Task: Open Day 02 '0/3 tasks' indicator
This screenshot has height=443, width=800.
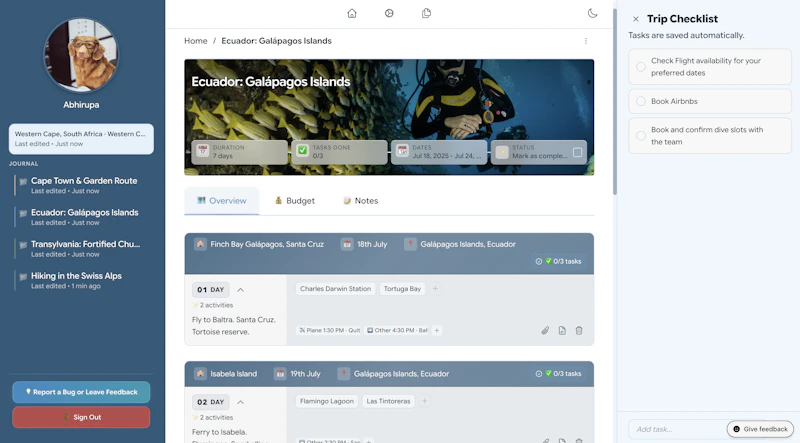Action: coord(558,374)
